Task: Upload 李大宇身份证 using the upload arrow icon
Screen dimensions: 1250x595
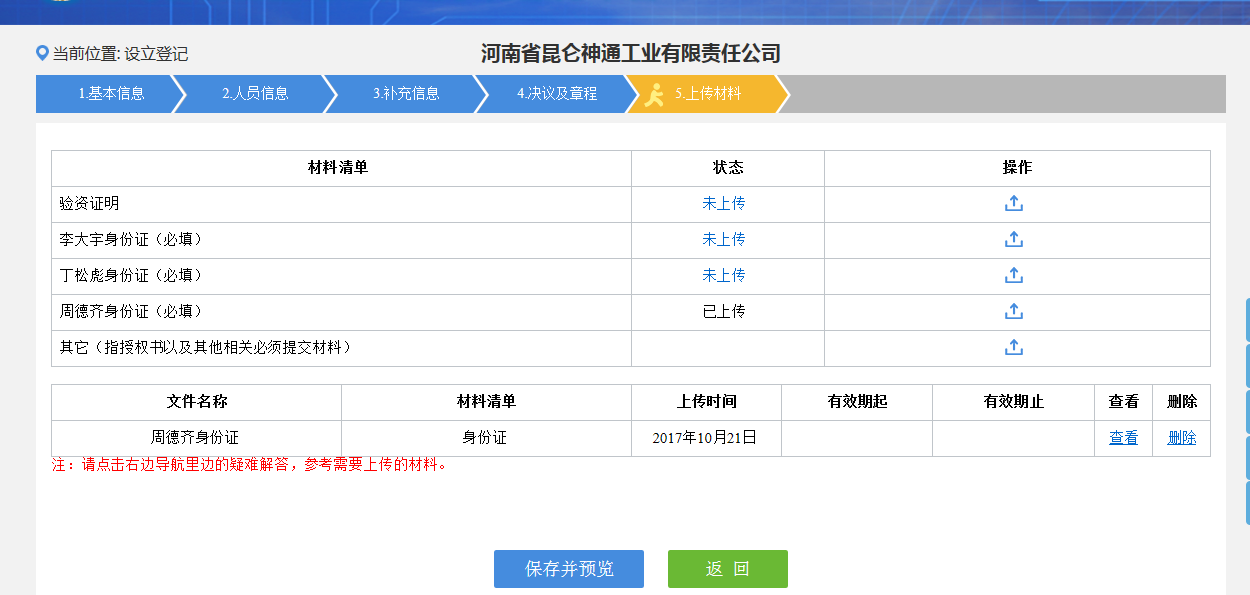Action: pos(1014,239)
